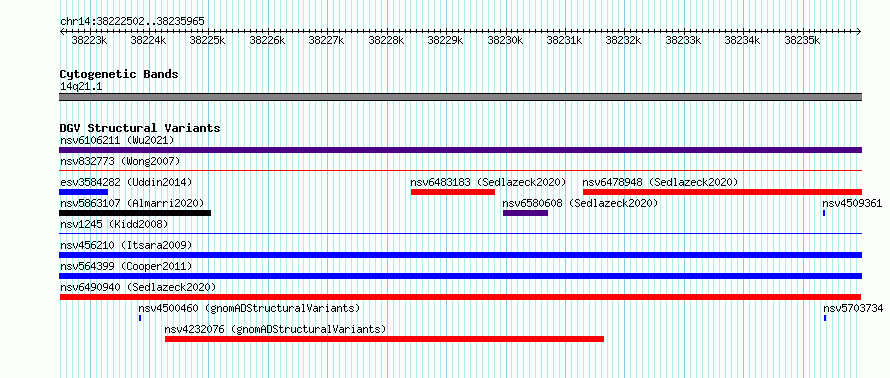Click the nsv6483183 (Sedlazeck2020) label text
Screen dimensions: 890x378
tap(489, 182)
